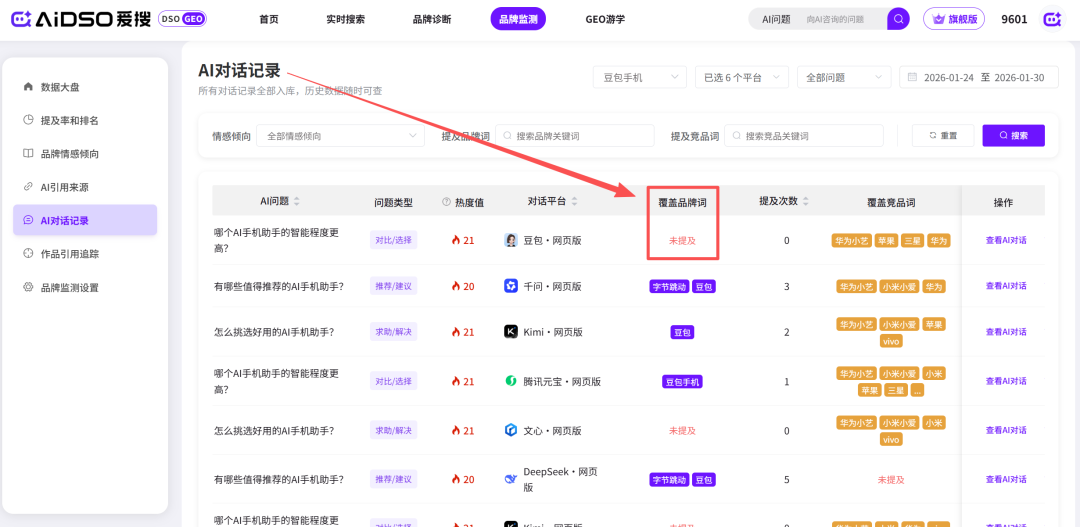This screenshot has height=527, width=1080.
Task: Click the help icon beside 热度值 column
Action: [x=446, y=202]
